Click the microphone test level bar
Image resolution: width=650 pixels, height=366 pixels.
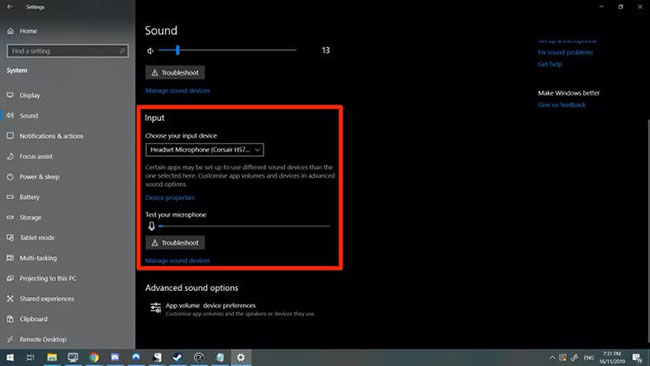pos(244,226)
